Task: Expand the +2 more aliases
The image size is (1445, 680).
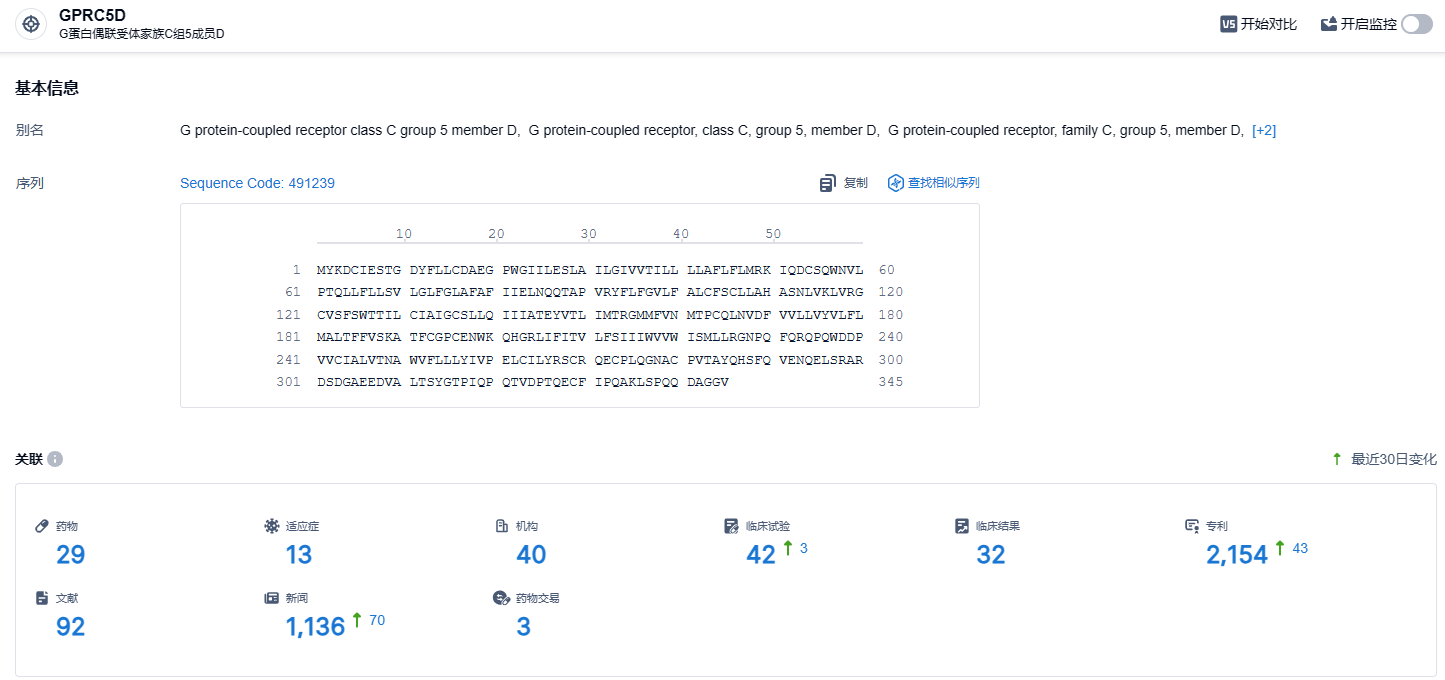Action: [1264, 131]
